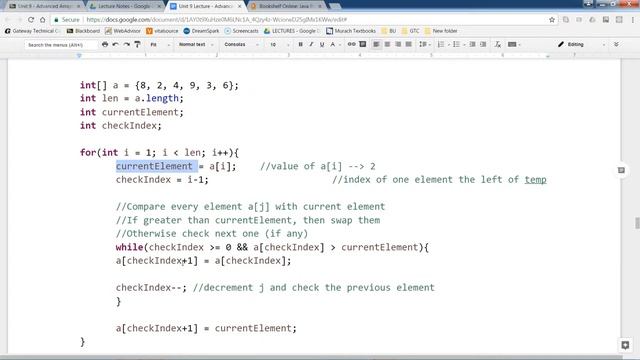Screen dimensions: 640x360
Task: Toggle bold formatting
Action: (300, 44)
